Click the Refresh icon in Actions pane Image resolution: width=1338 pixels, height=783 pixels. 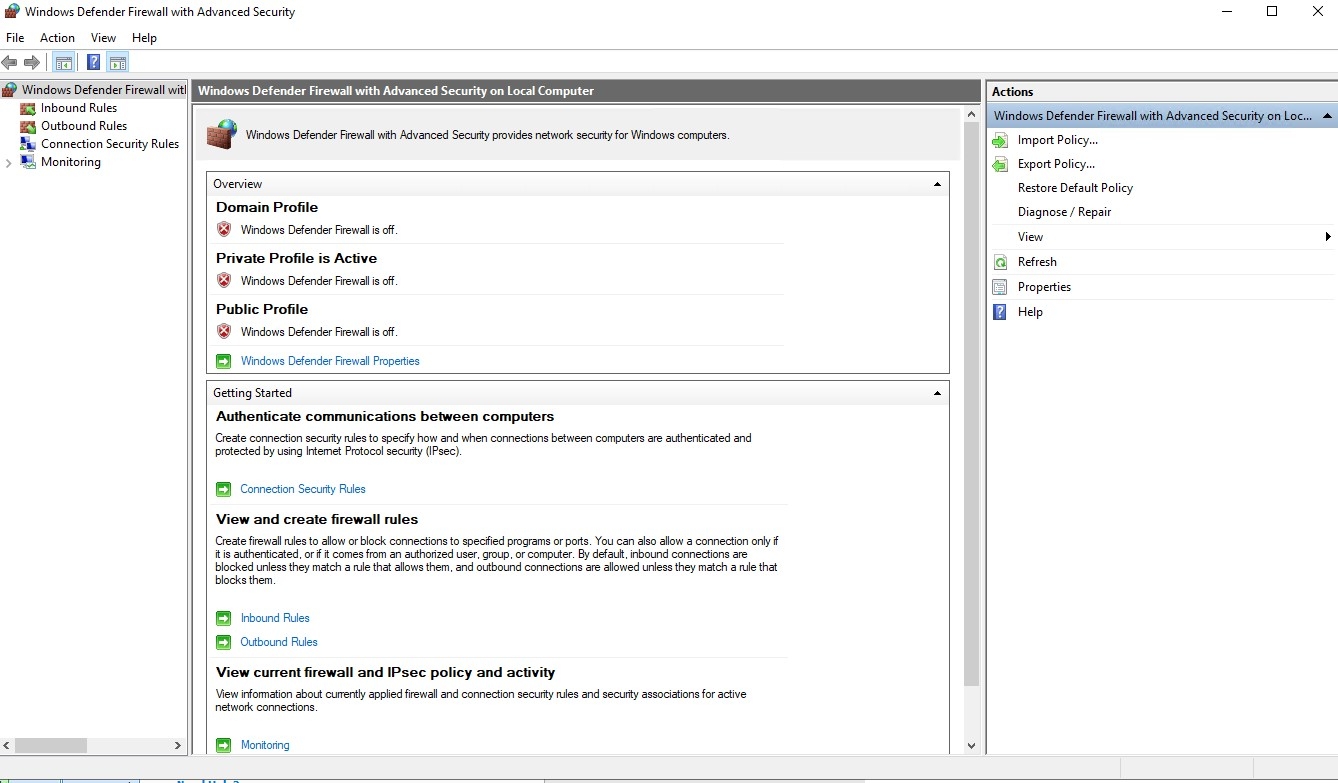(x=1000, y=262)
